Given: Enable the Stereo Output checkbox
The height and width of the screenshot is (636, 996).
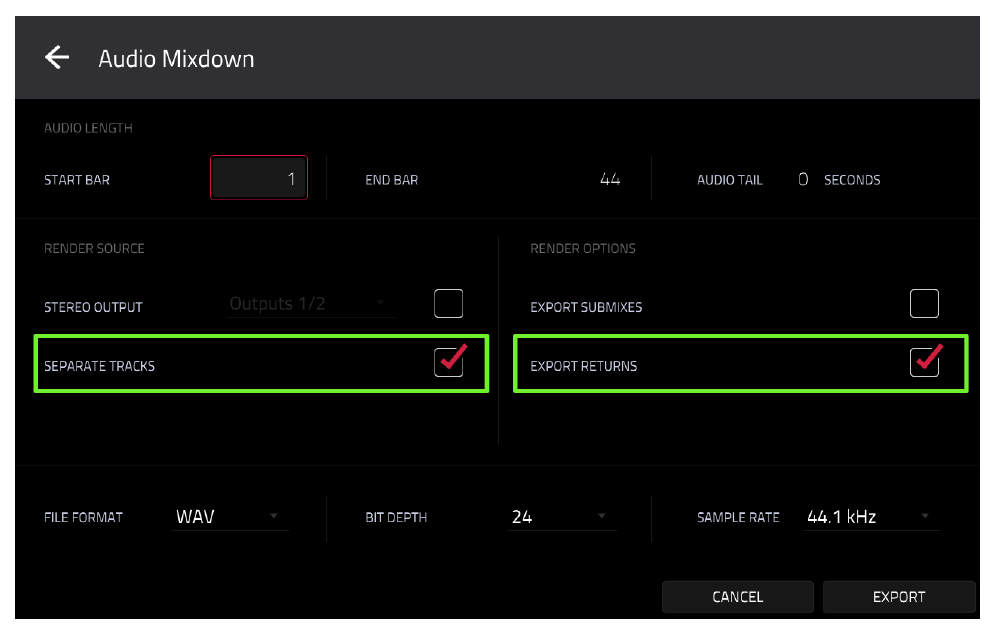Looking at the screenshot, I should [x=448, y=304].
